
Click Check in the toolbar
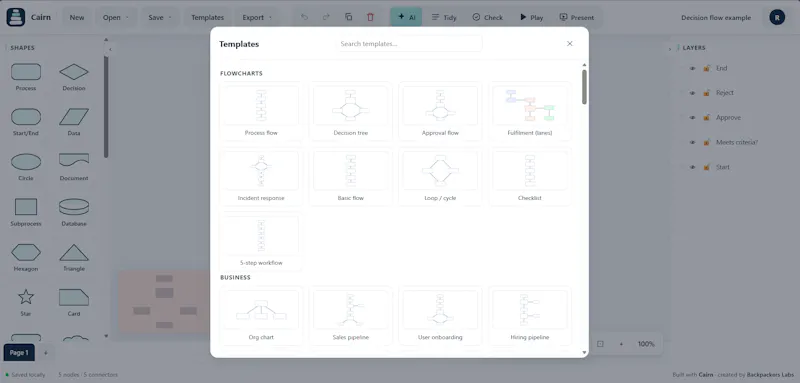pyautogui.click(x=487, y=17)
